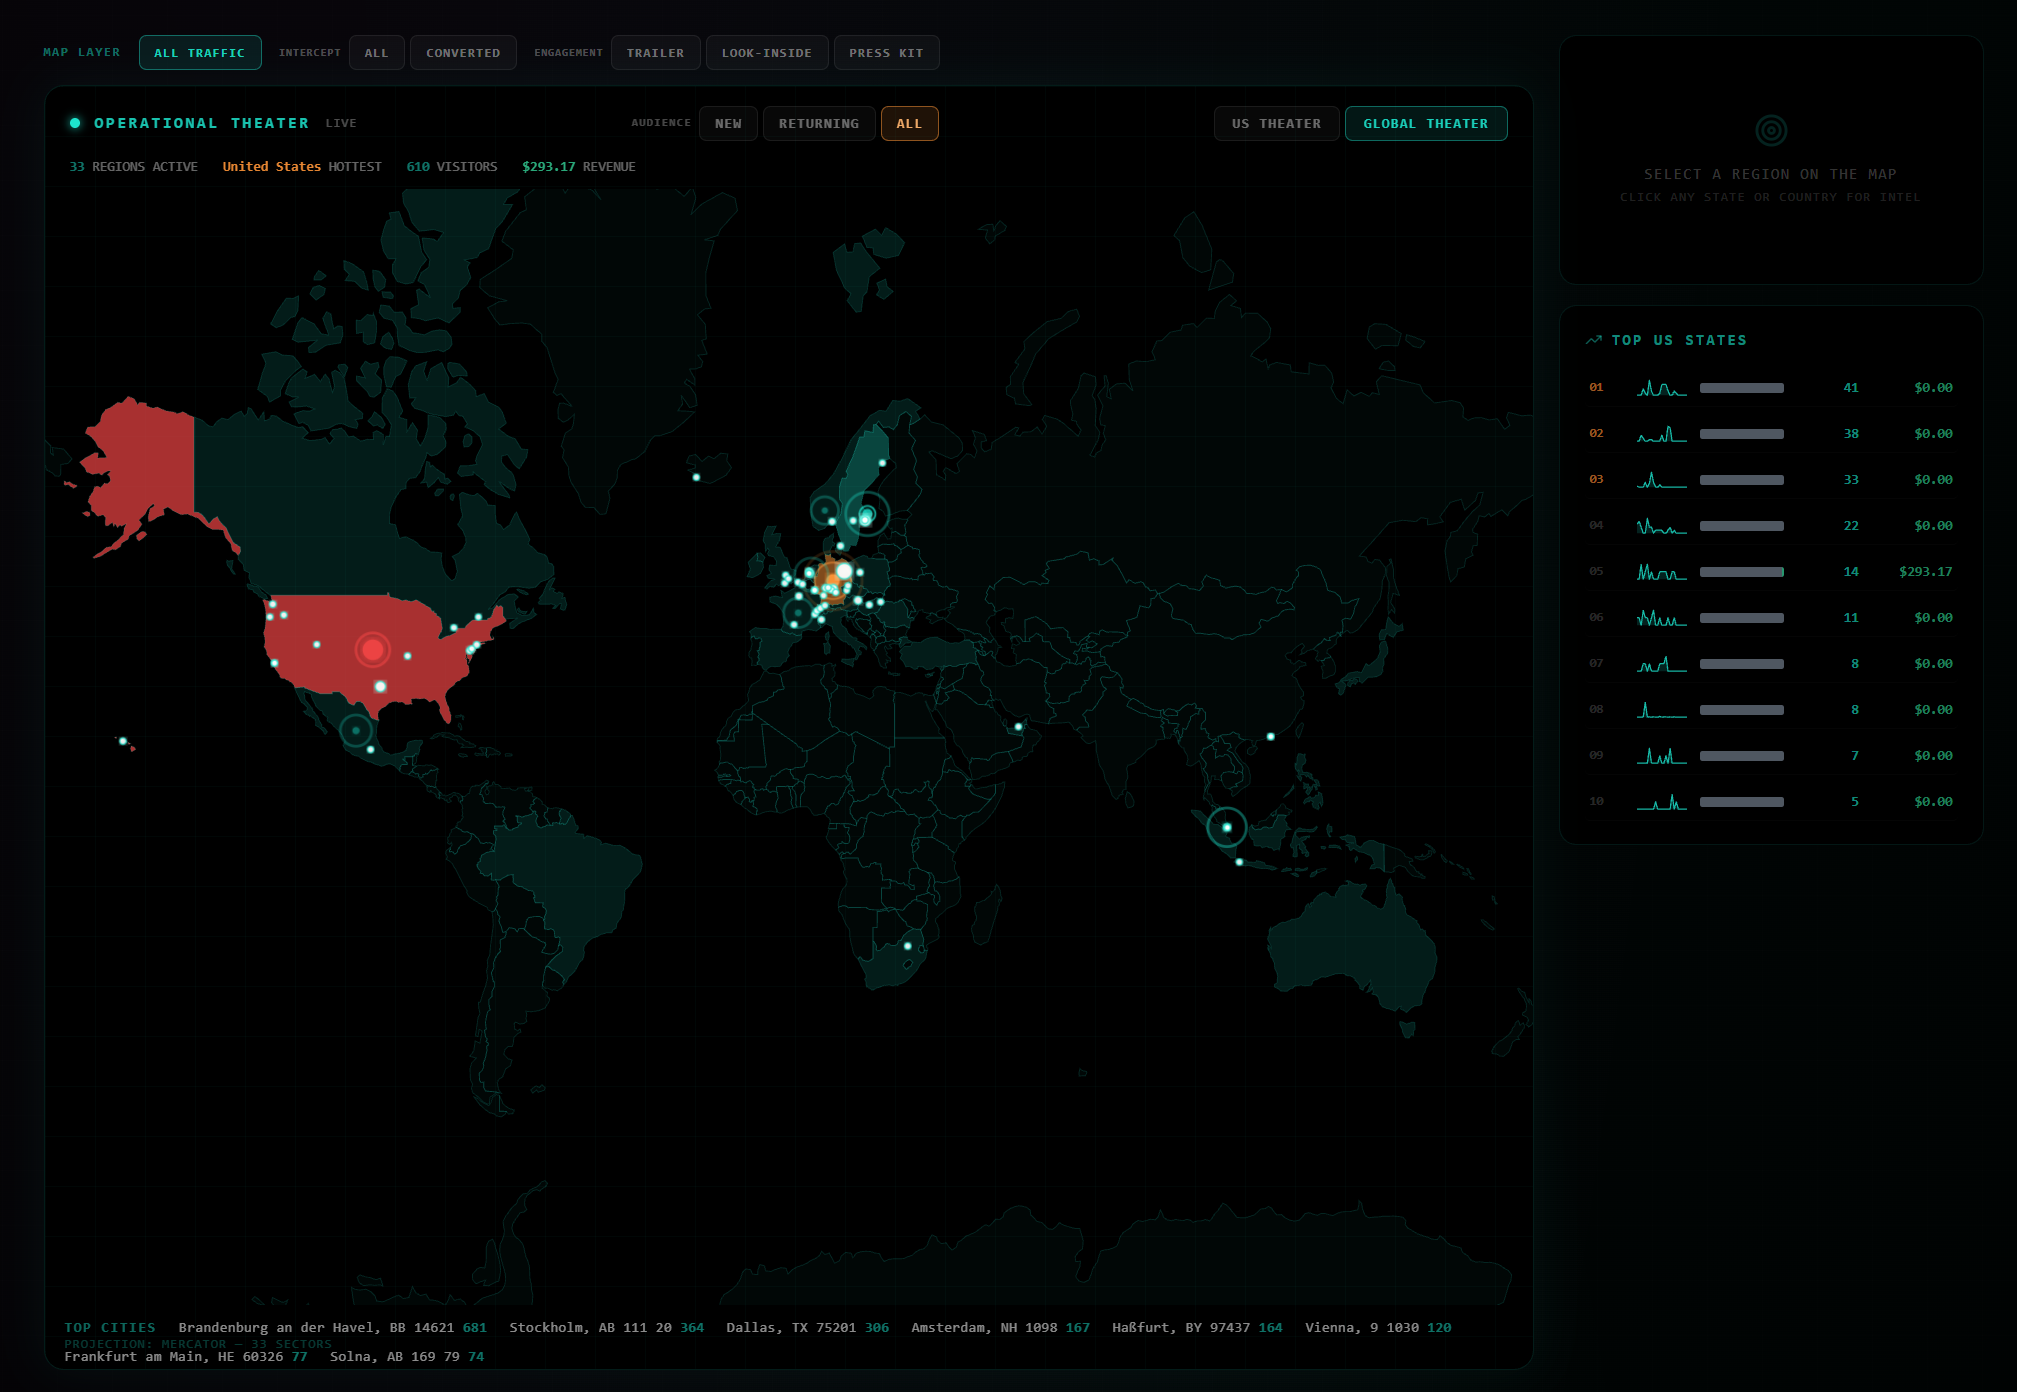This screenshot has width=2017, height=1392.
Task: Click the bar in state row 10
Action: pos(1741,802)
